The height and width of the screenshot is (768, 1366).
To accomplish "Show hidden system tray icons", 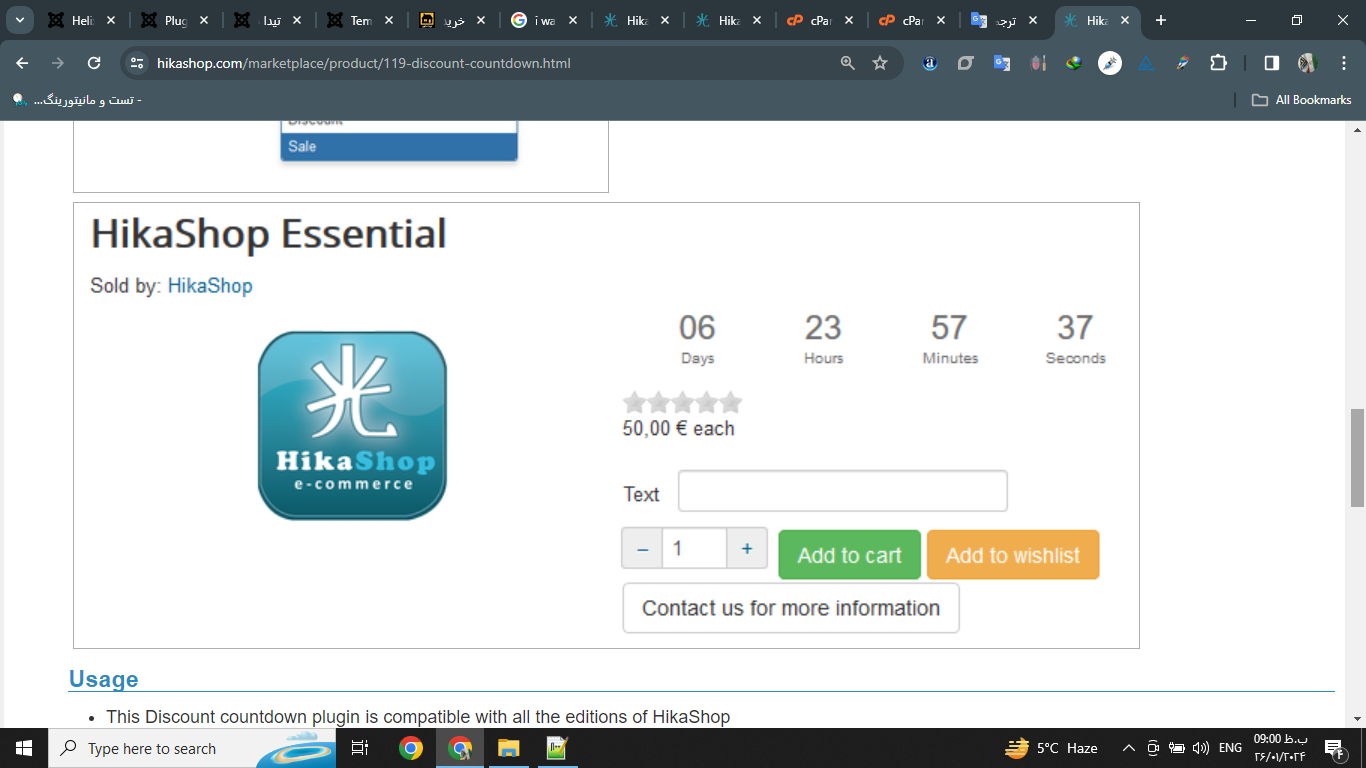I will [1129, 748].
